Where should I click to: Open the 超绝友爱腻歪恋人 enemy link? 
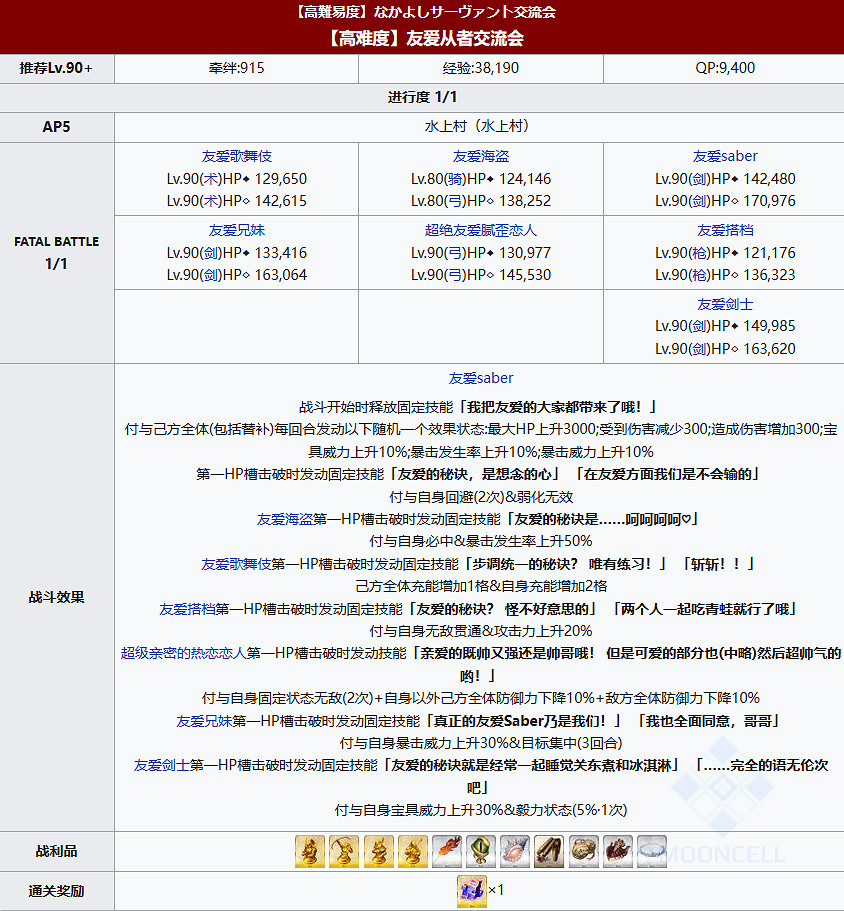point(480,229)
